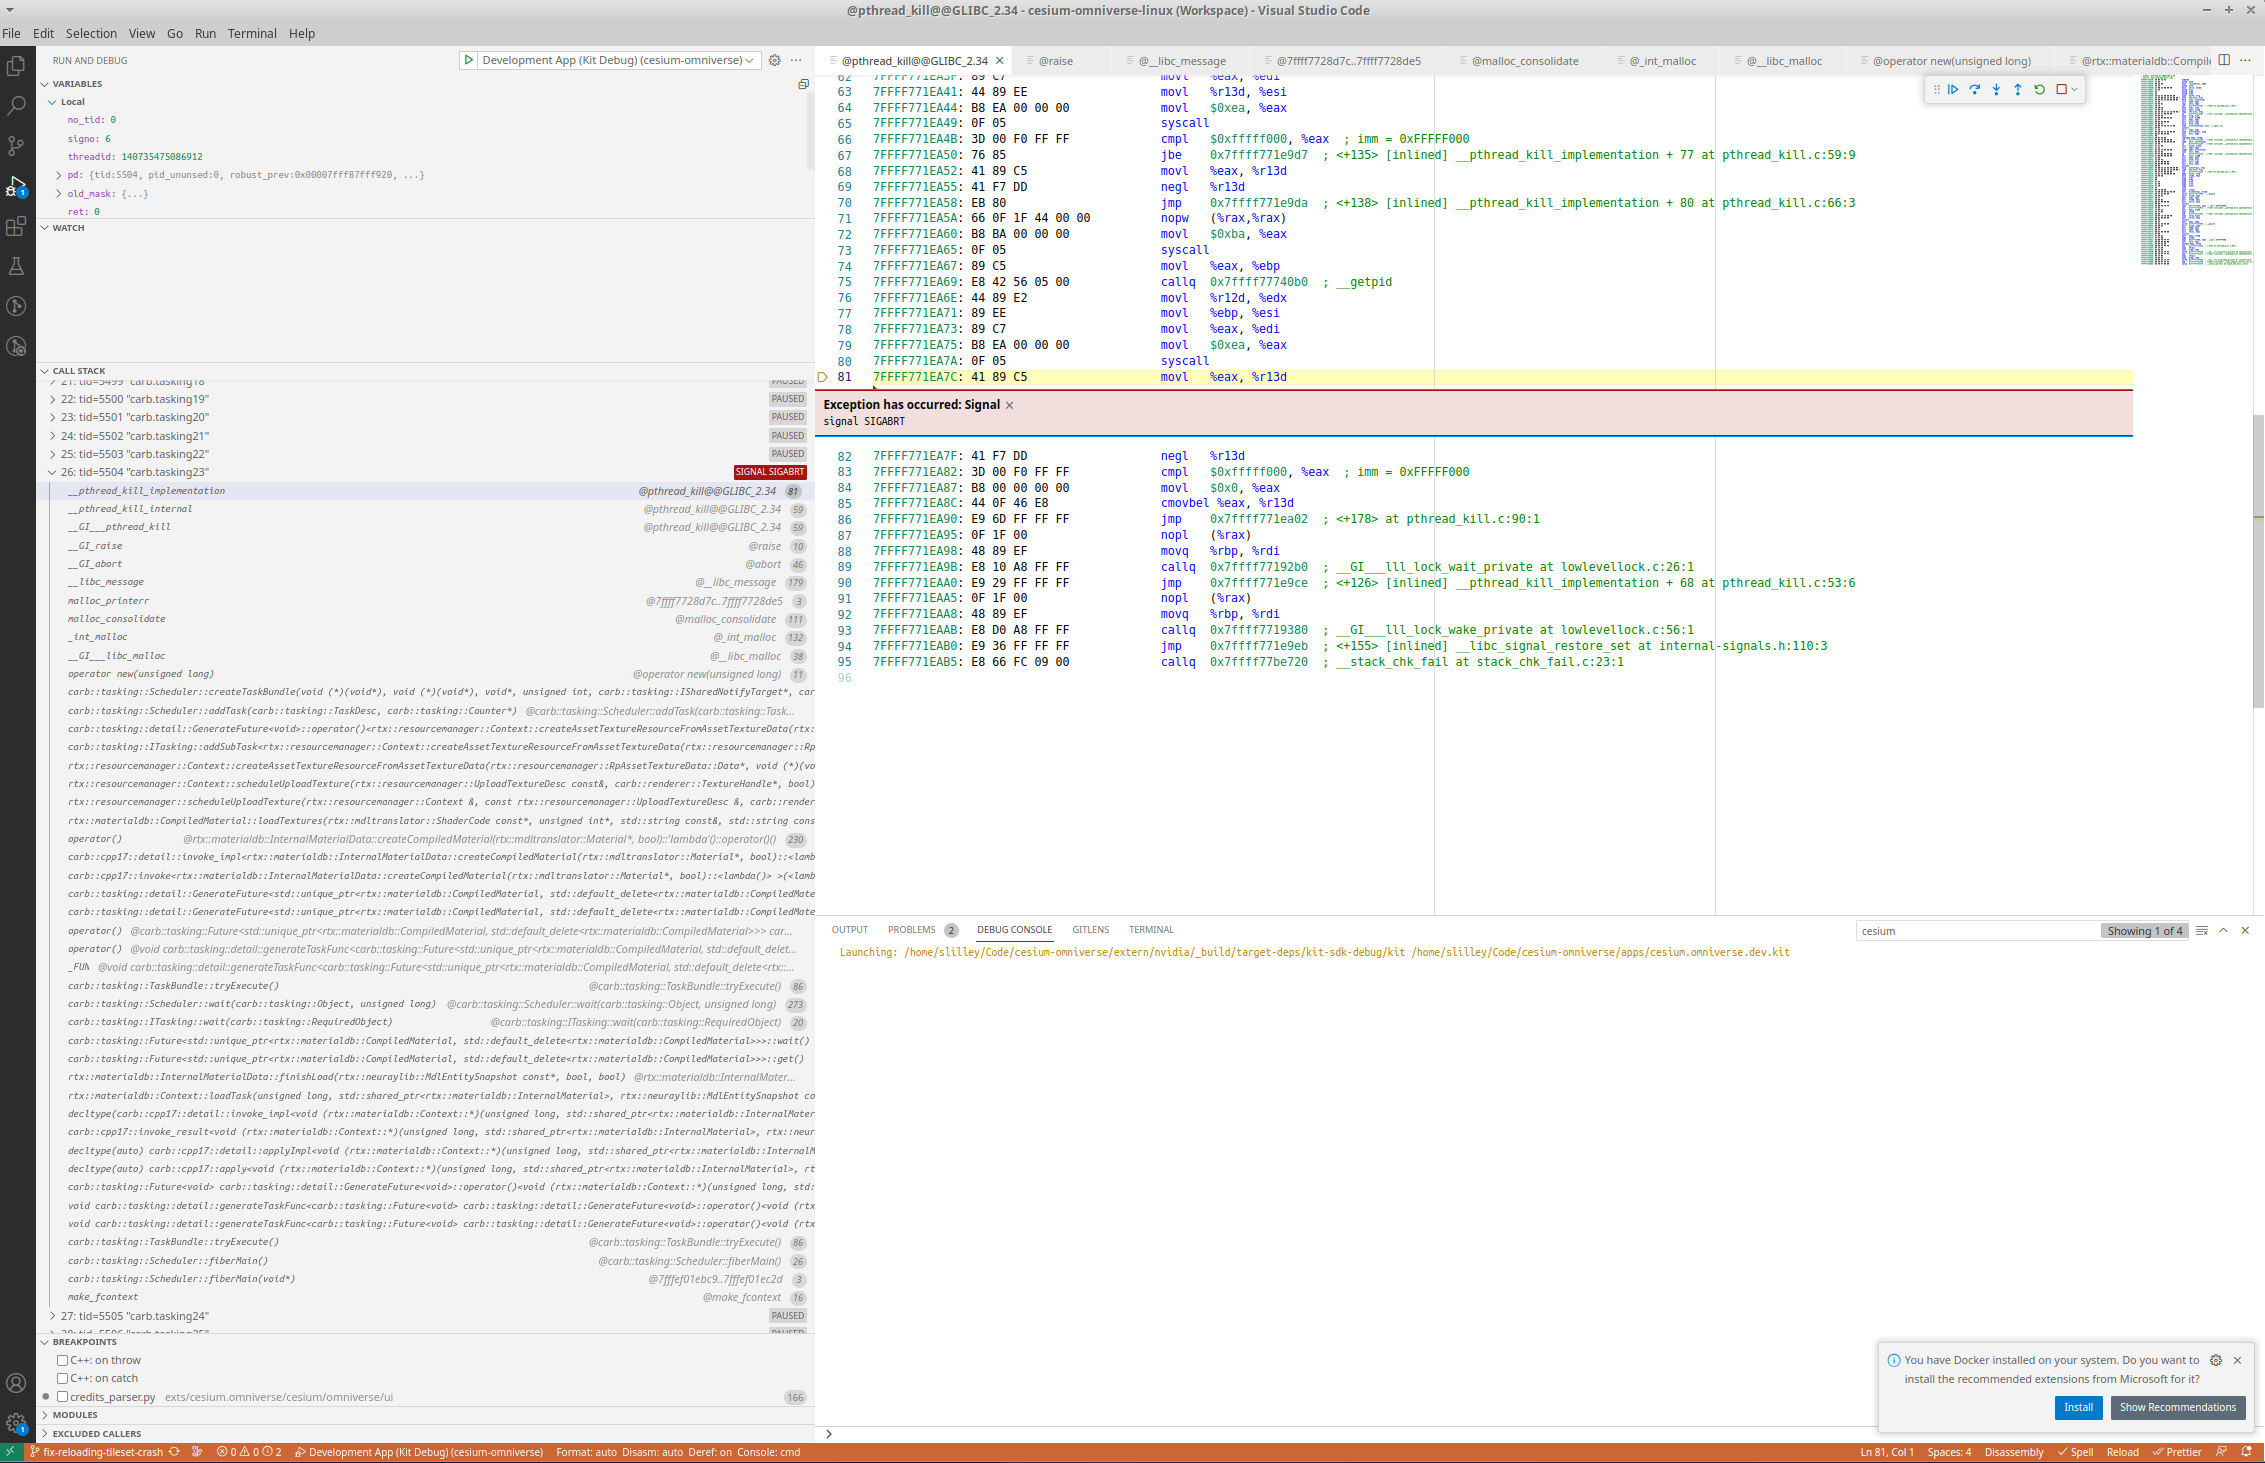This screenshot has width=2265, height=1463.
Task: Open the Source Control view
Action: [x=16, y=146]
